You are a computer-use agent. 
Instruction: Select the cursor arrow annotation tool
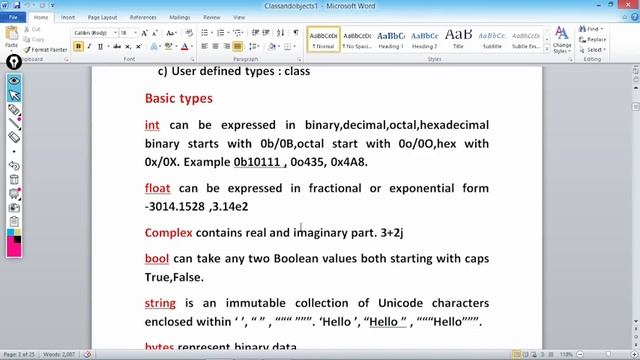point(14,96)
